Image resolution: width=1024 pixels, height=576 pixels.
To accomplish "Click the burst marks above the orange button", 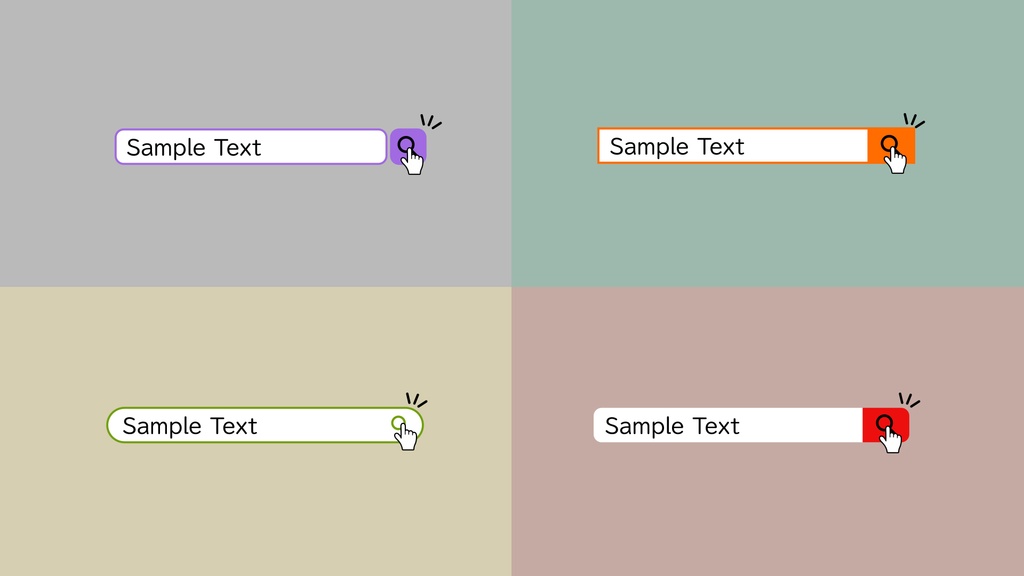I will (x=913, y=121).
